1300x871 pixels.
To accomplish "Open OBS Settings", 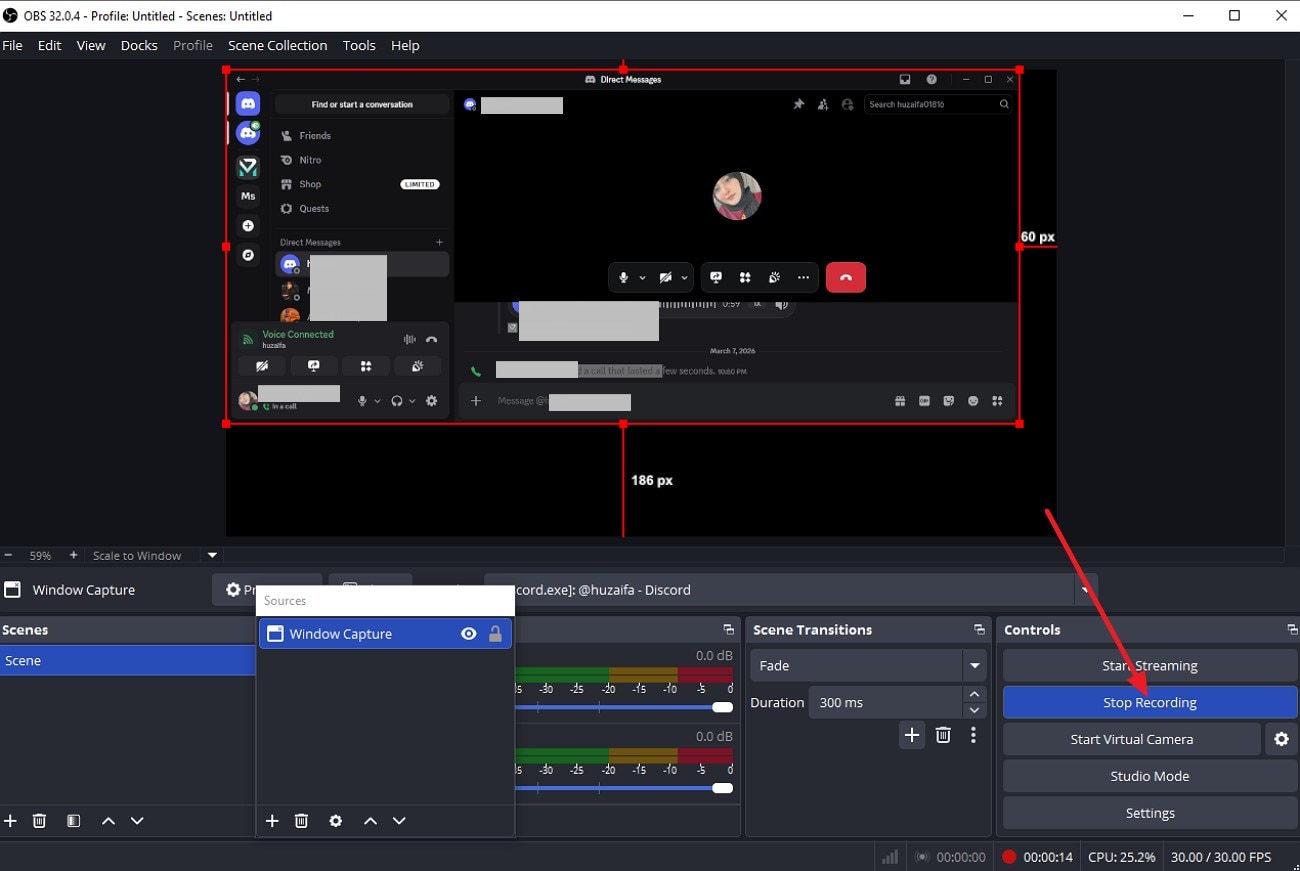I will 1149,812.
